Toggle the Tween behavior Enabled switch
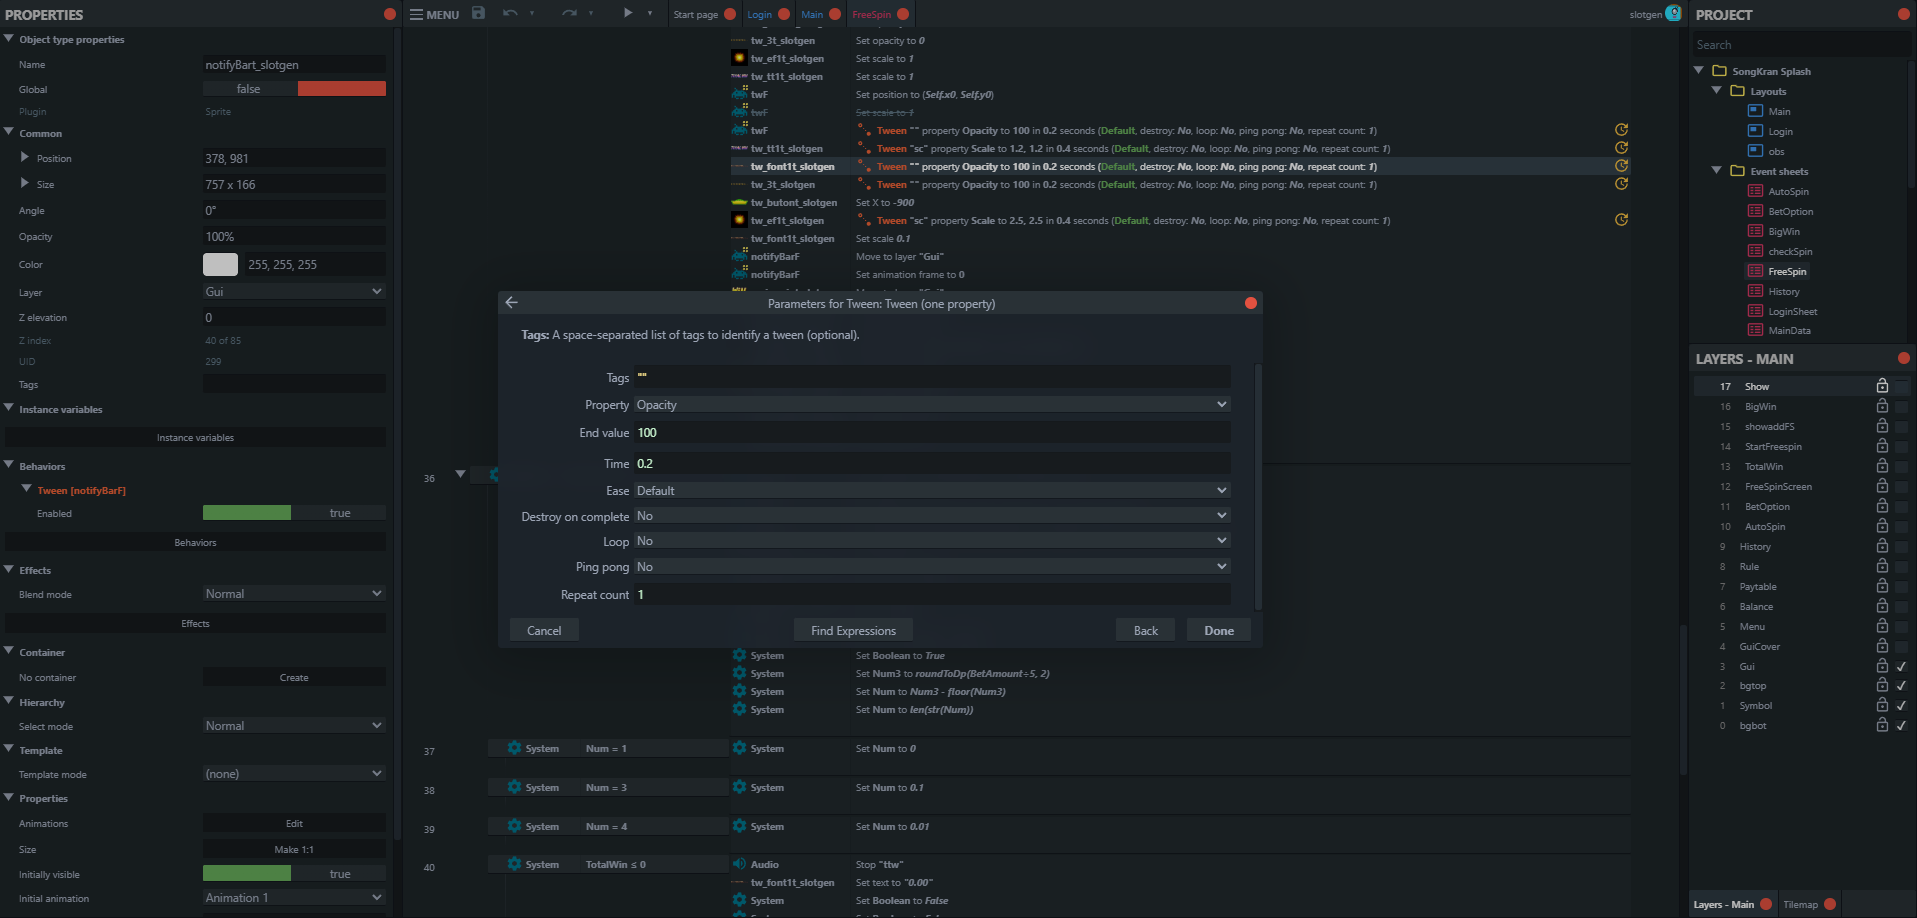The height and width of the screenshot is (918, 1917). point(294,513)
